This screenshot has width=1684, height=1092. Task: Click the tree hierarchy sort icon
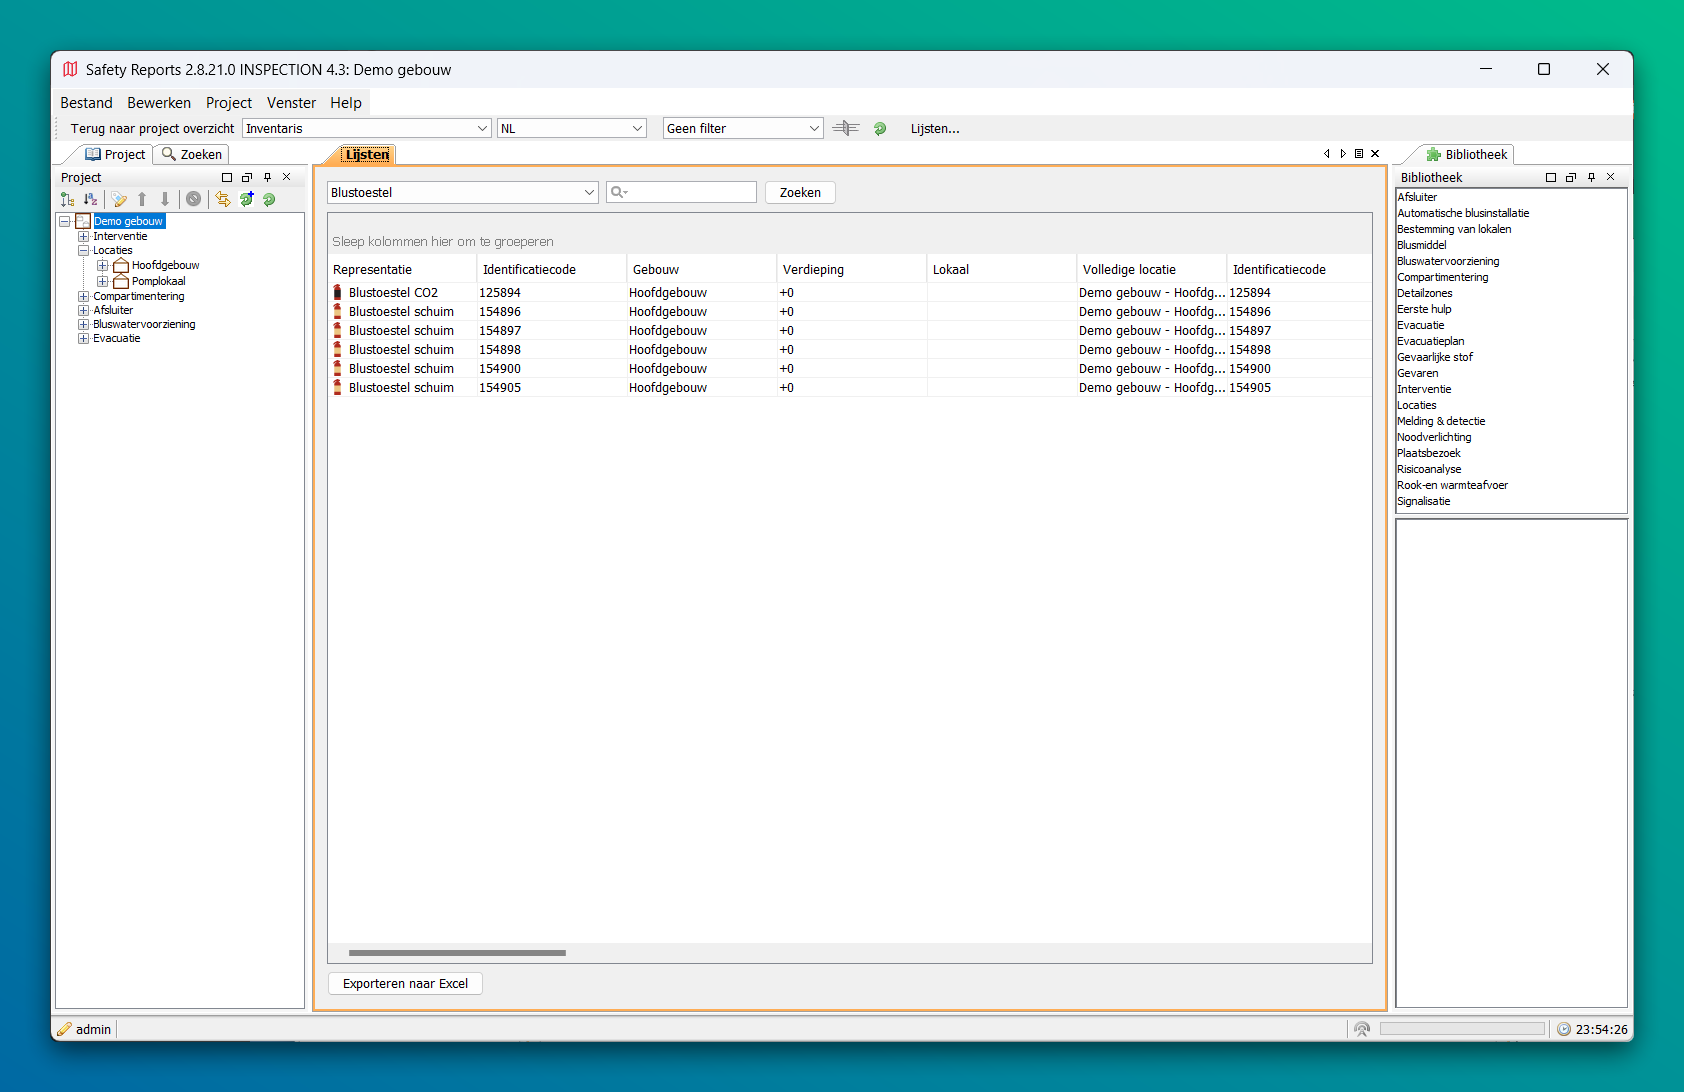click(x=67, y=199)
